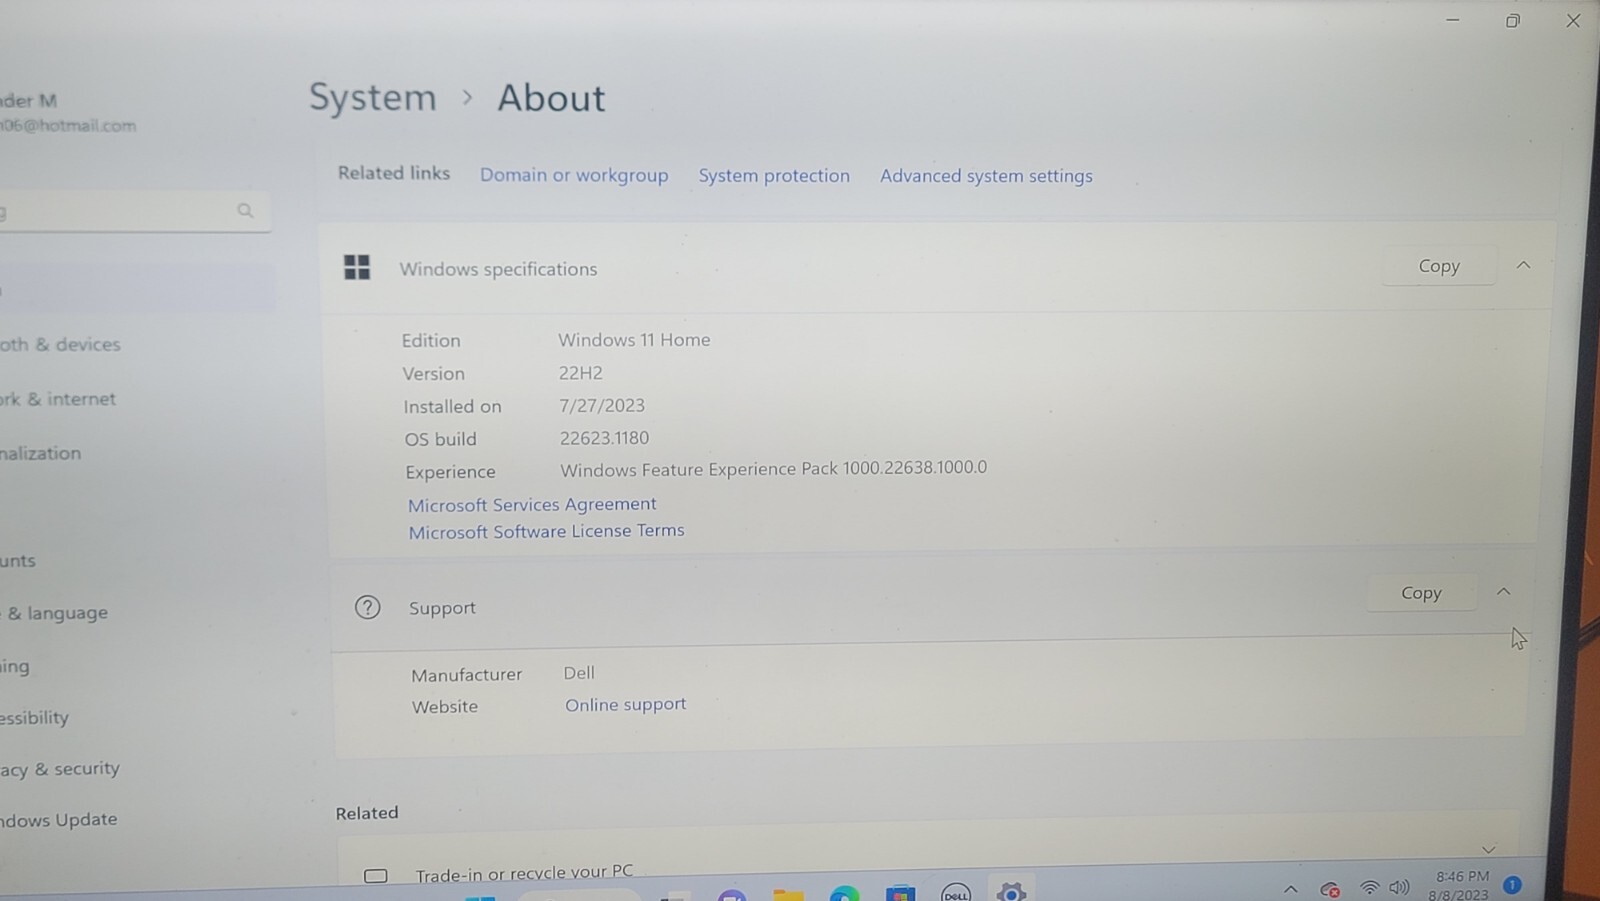Click the cloud sync error icon in system tray
1600x901 pixels.
tap(1330, 889)
